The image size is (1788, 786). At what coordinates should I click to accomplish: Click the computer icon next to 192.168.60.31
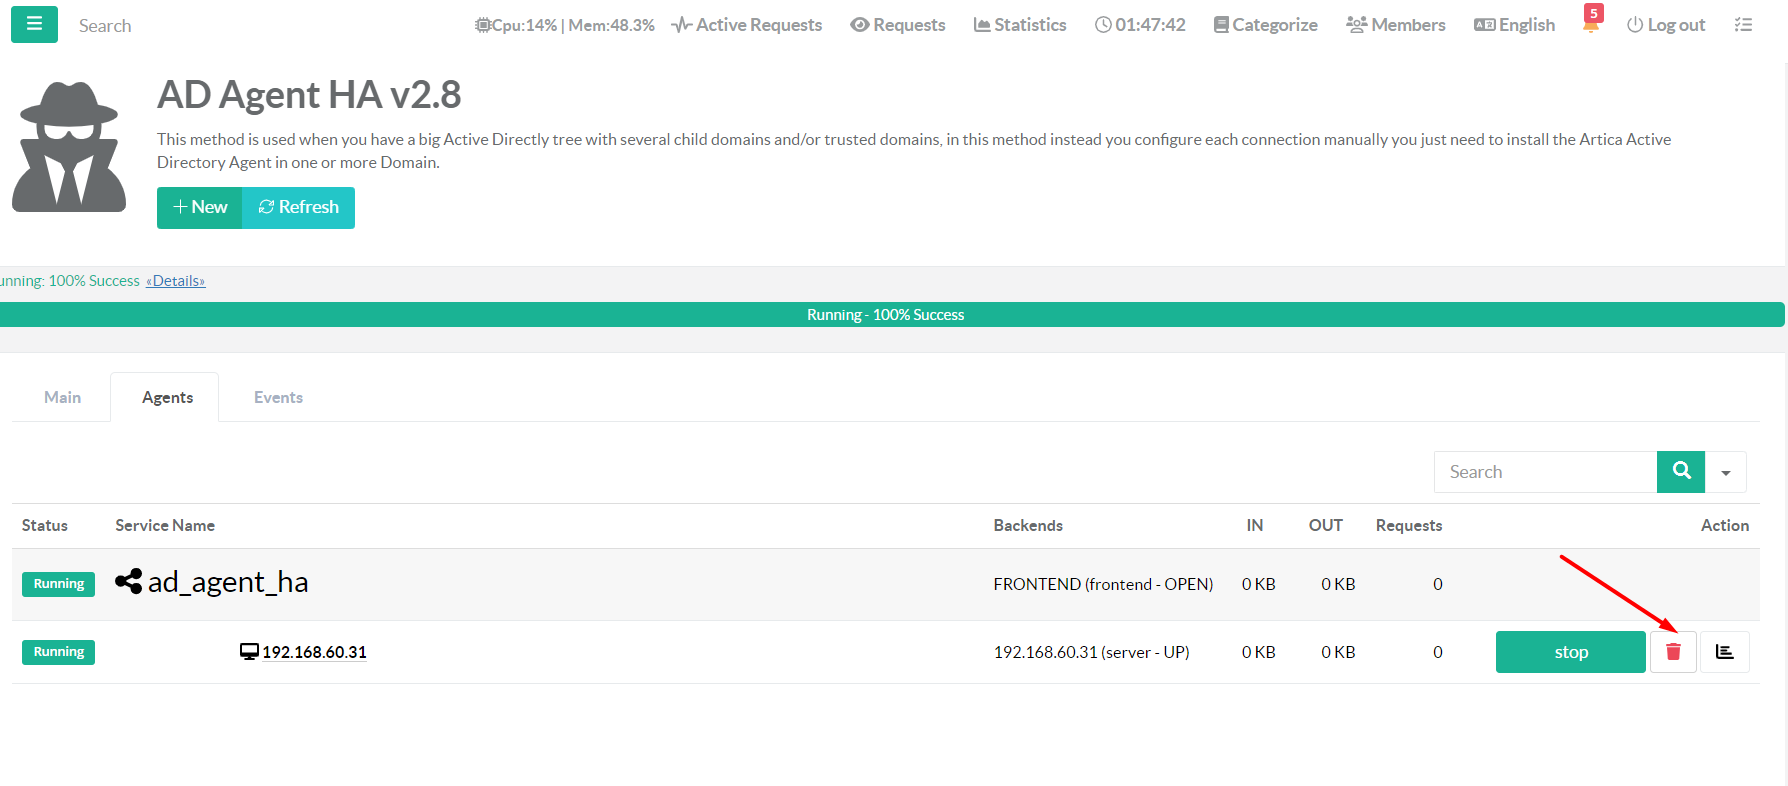point(249,652)
